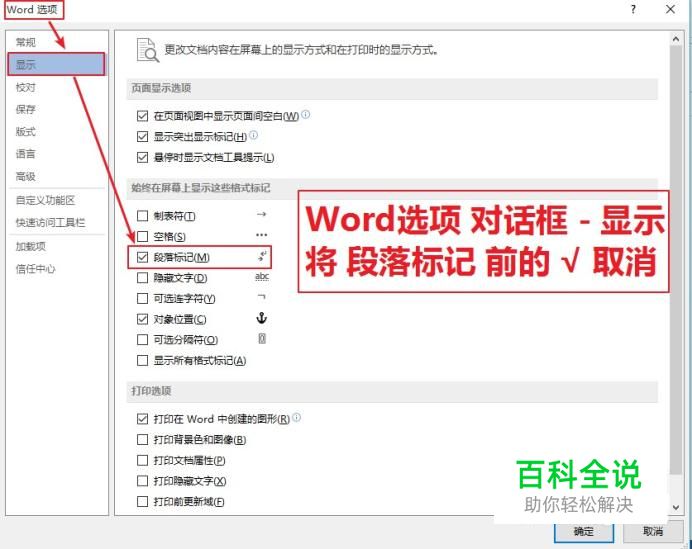Enable 打印隐藏文字 checkbox
The height and width of the screenshot is (549, 692).
tap(142, 481)
